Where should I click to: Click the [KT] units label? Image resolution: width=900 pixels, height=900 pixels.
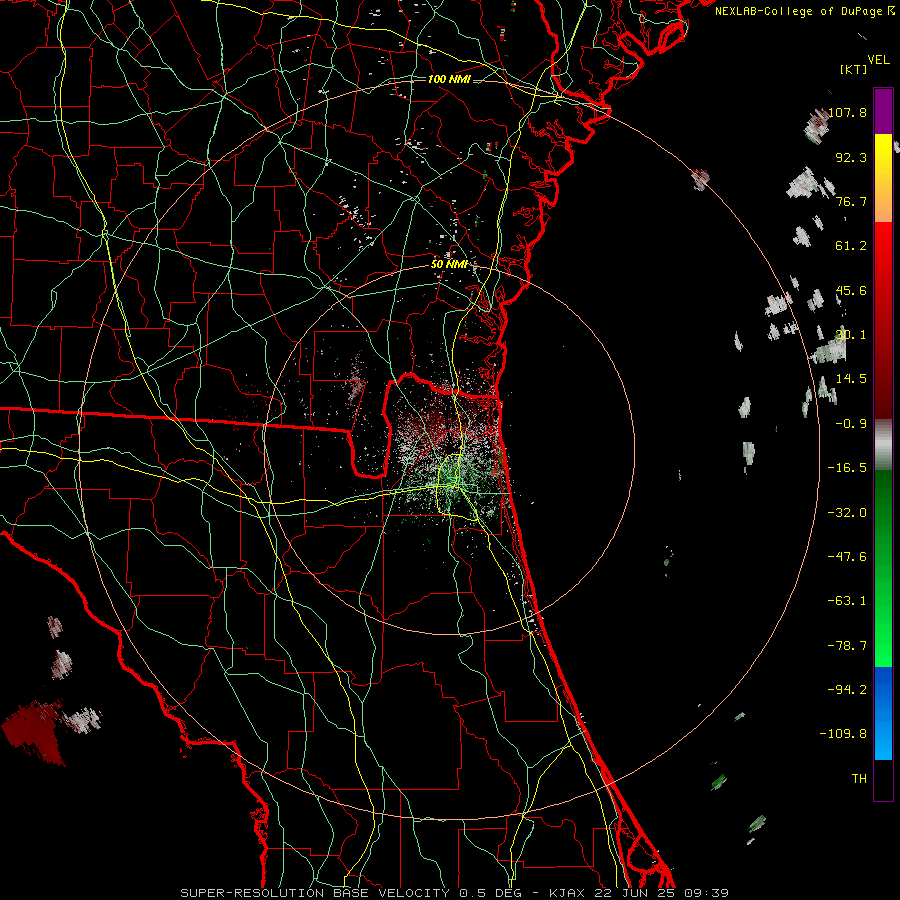854,69
